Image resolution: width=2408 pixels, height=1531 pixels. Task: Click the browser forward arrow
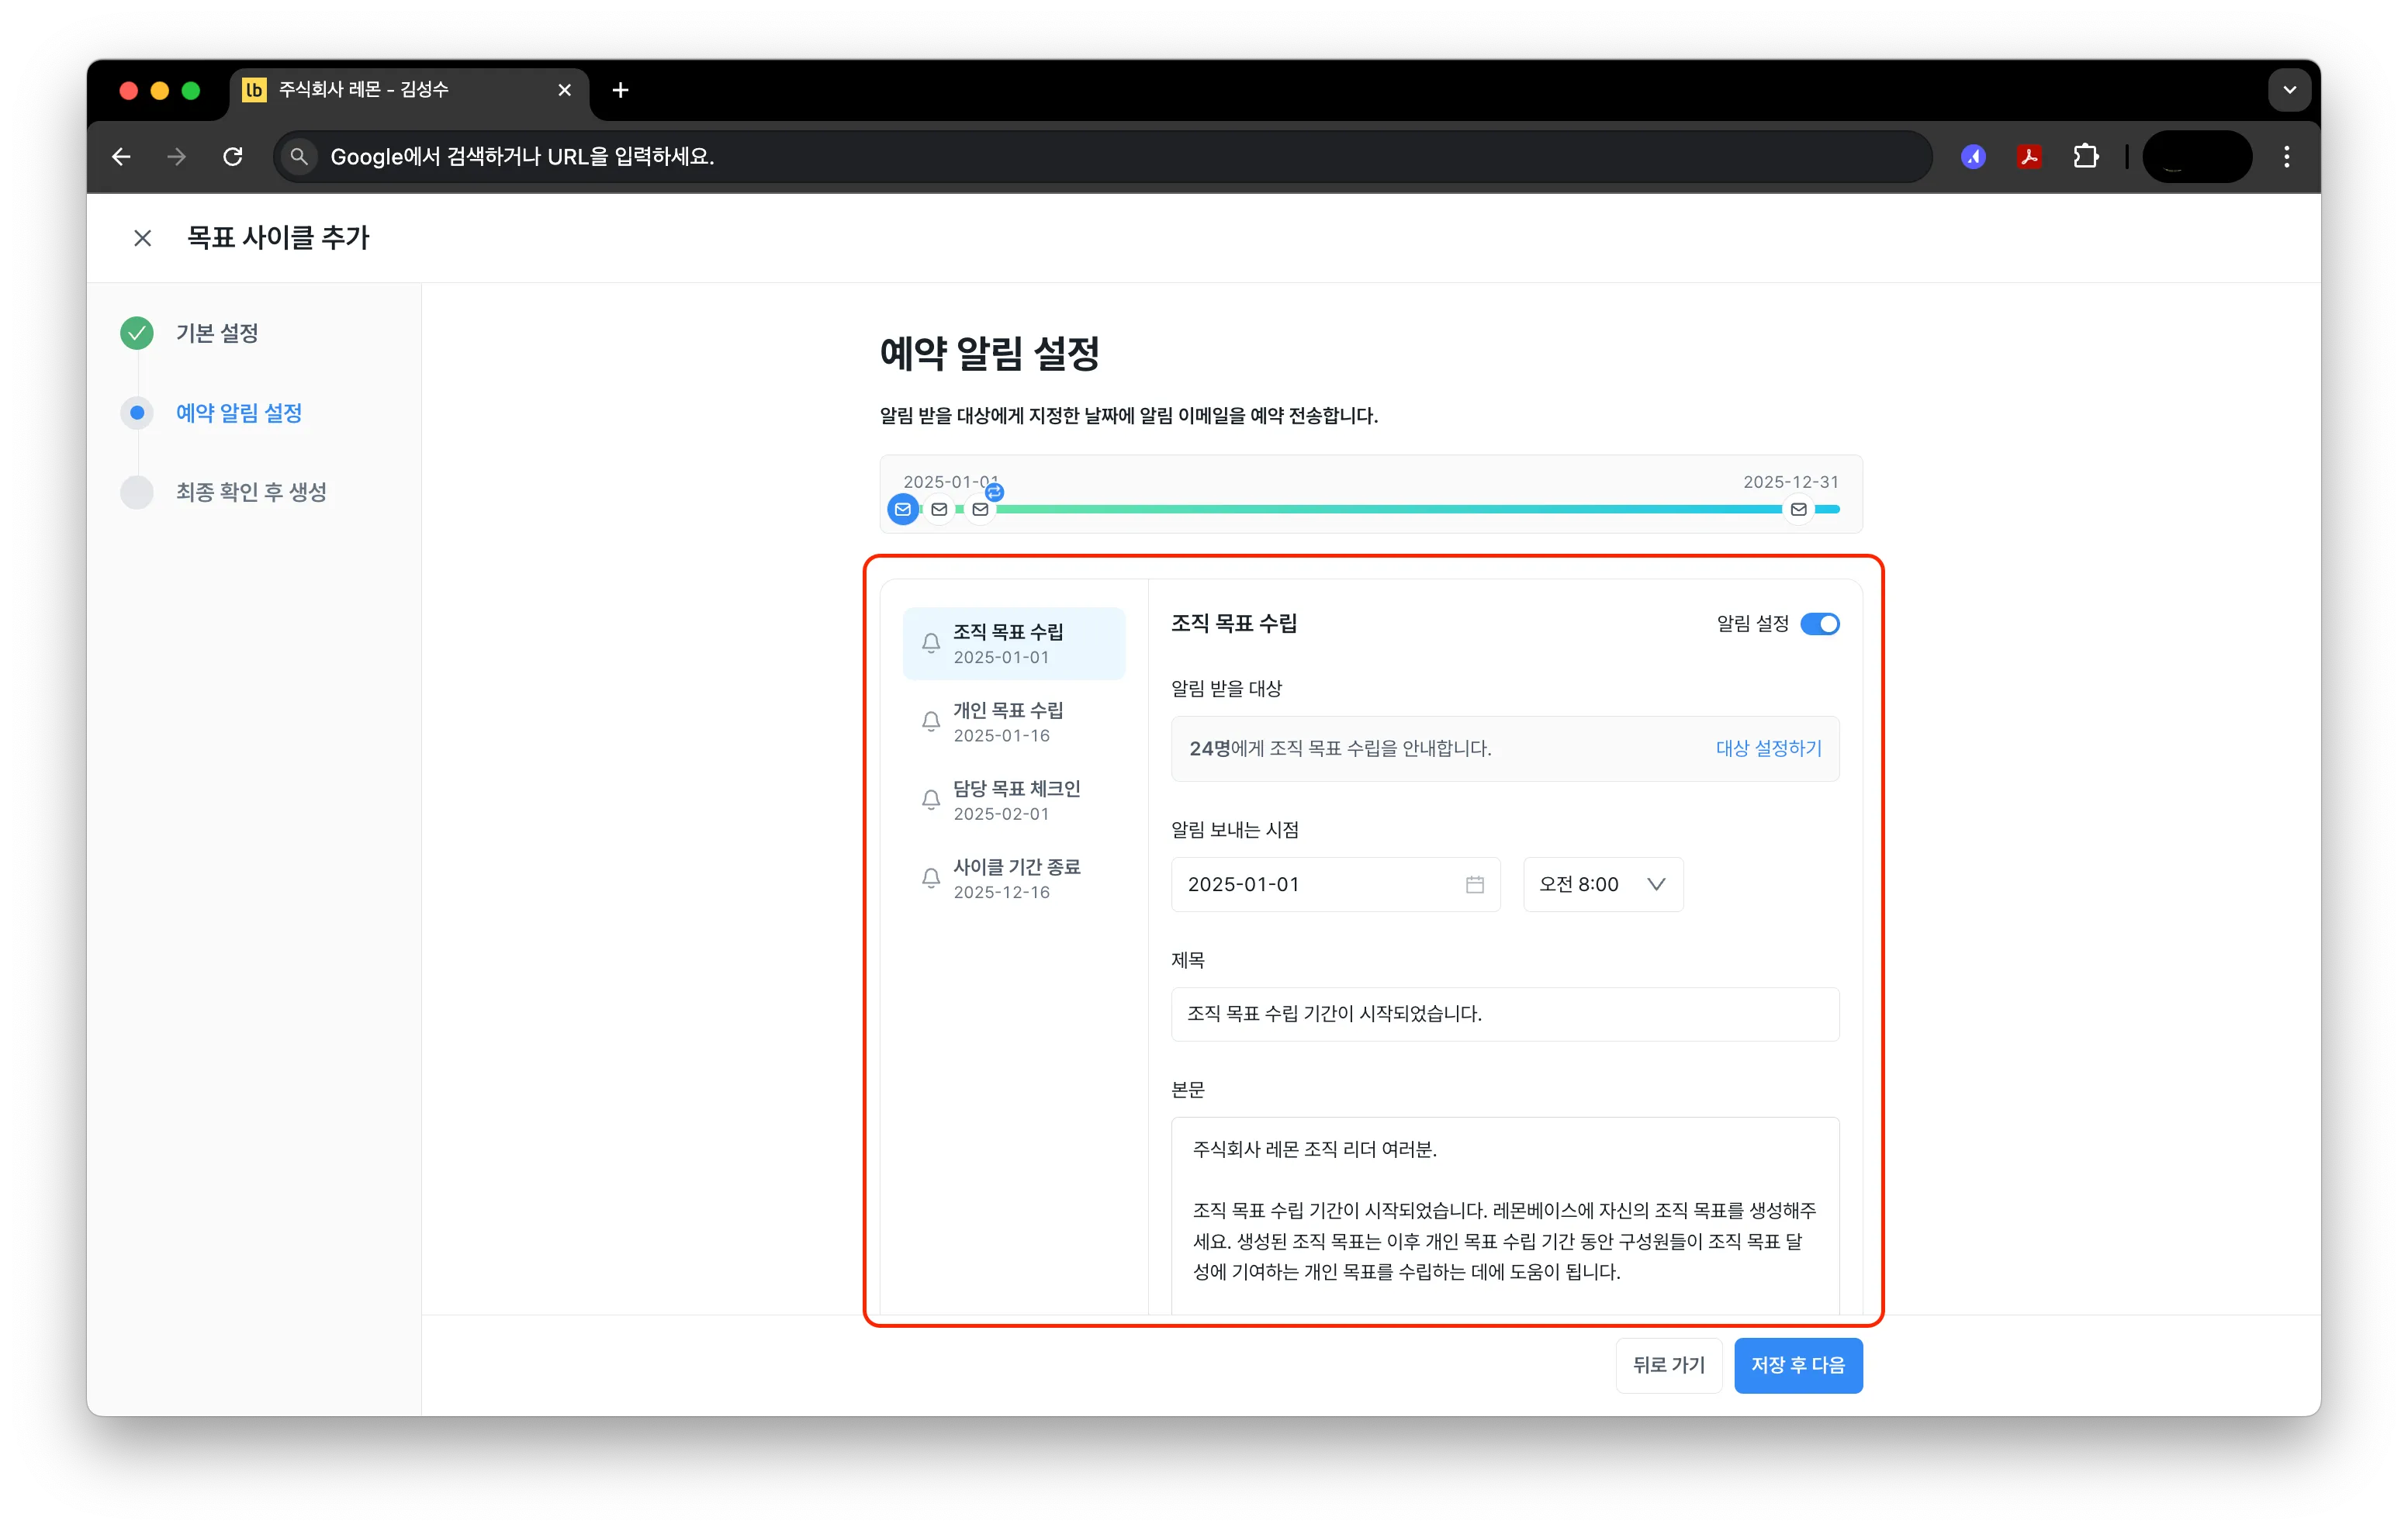point(177,157)
